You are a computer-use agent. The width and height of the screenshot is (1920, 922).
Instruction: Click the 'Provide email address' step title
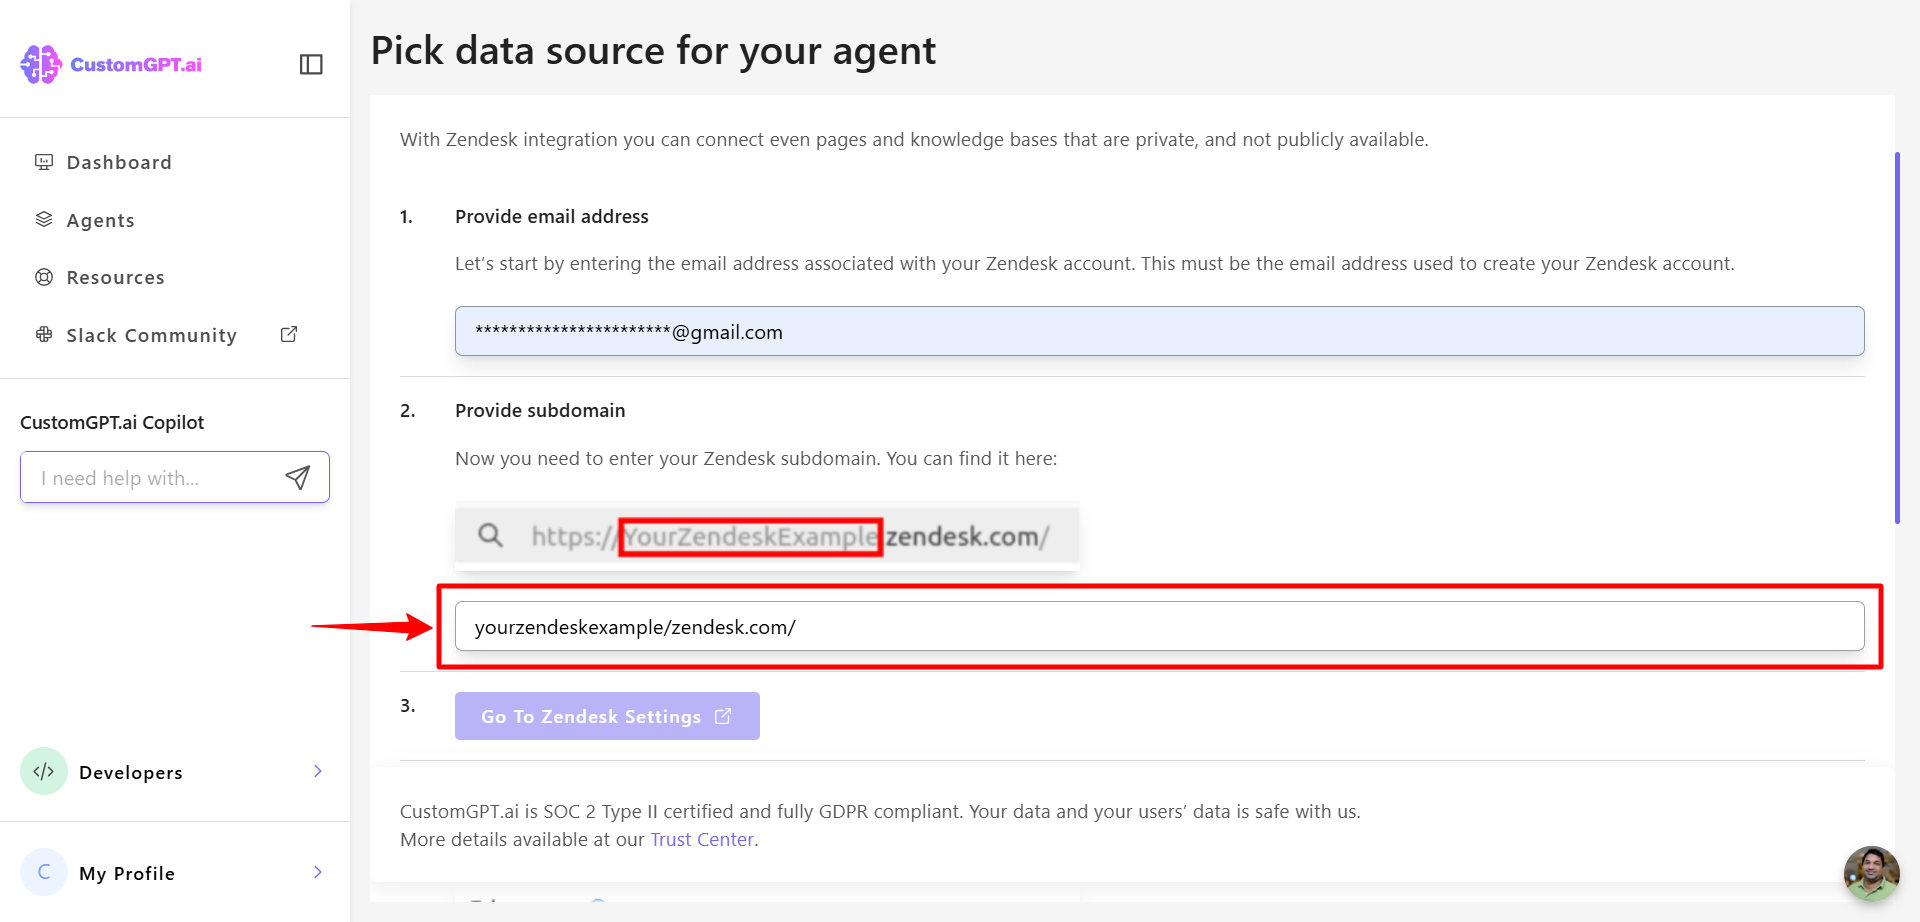coord(552,217)
